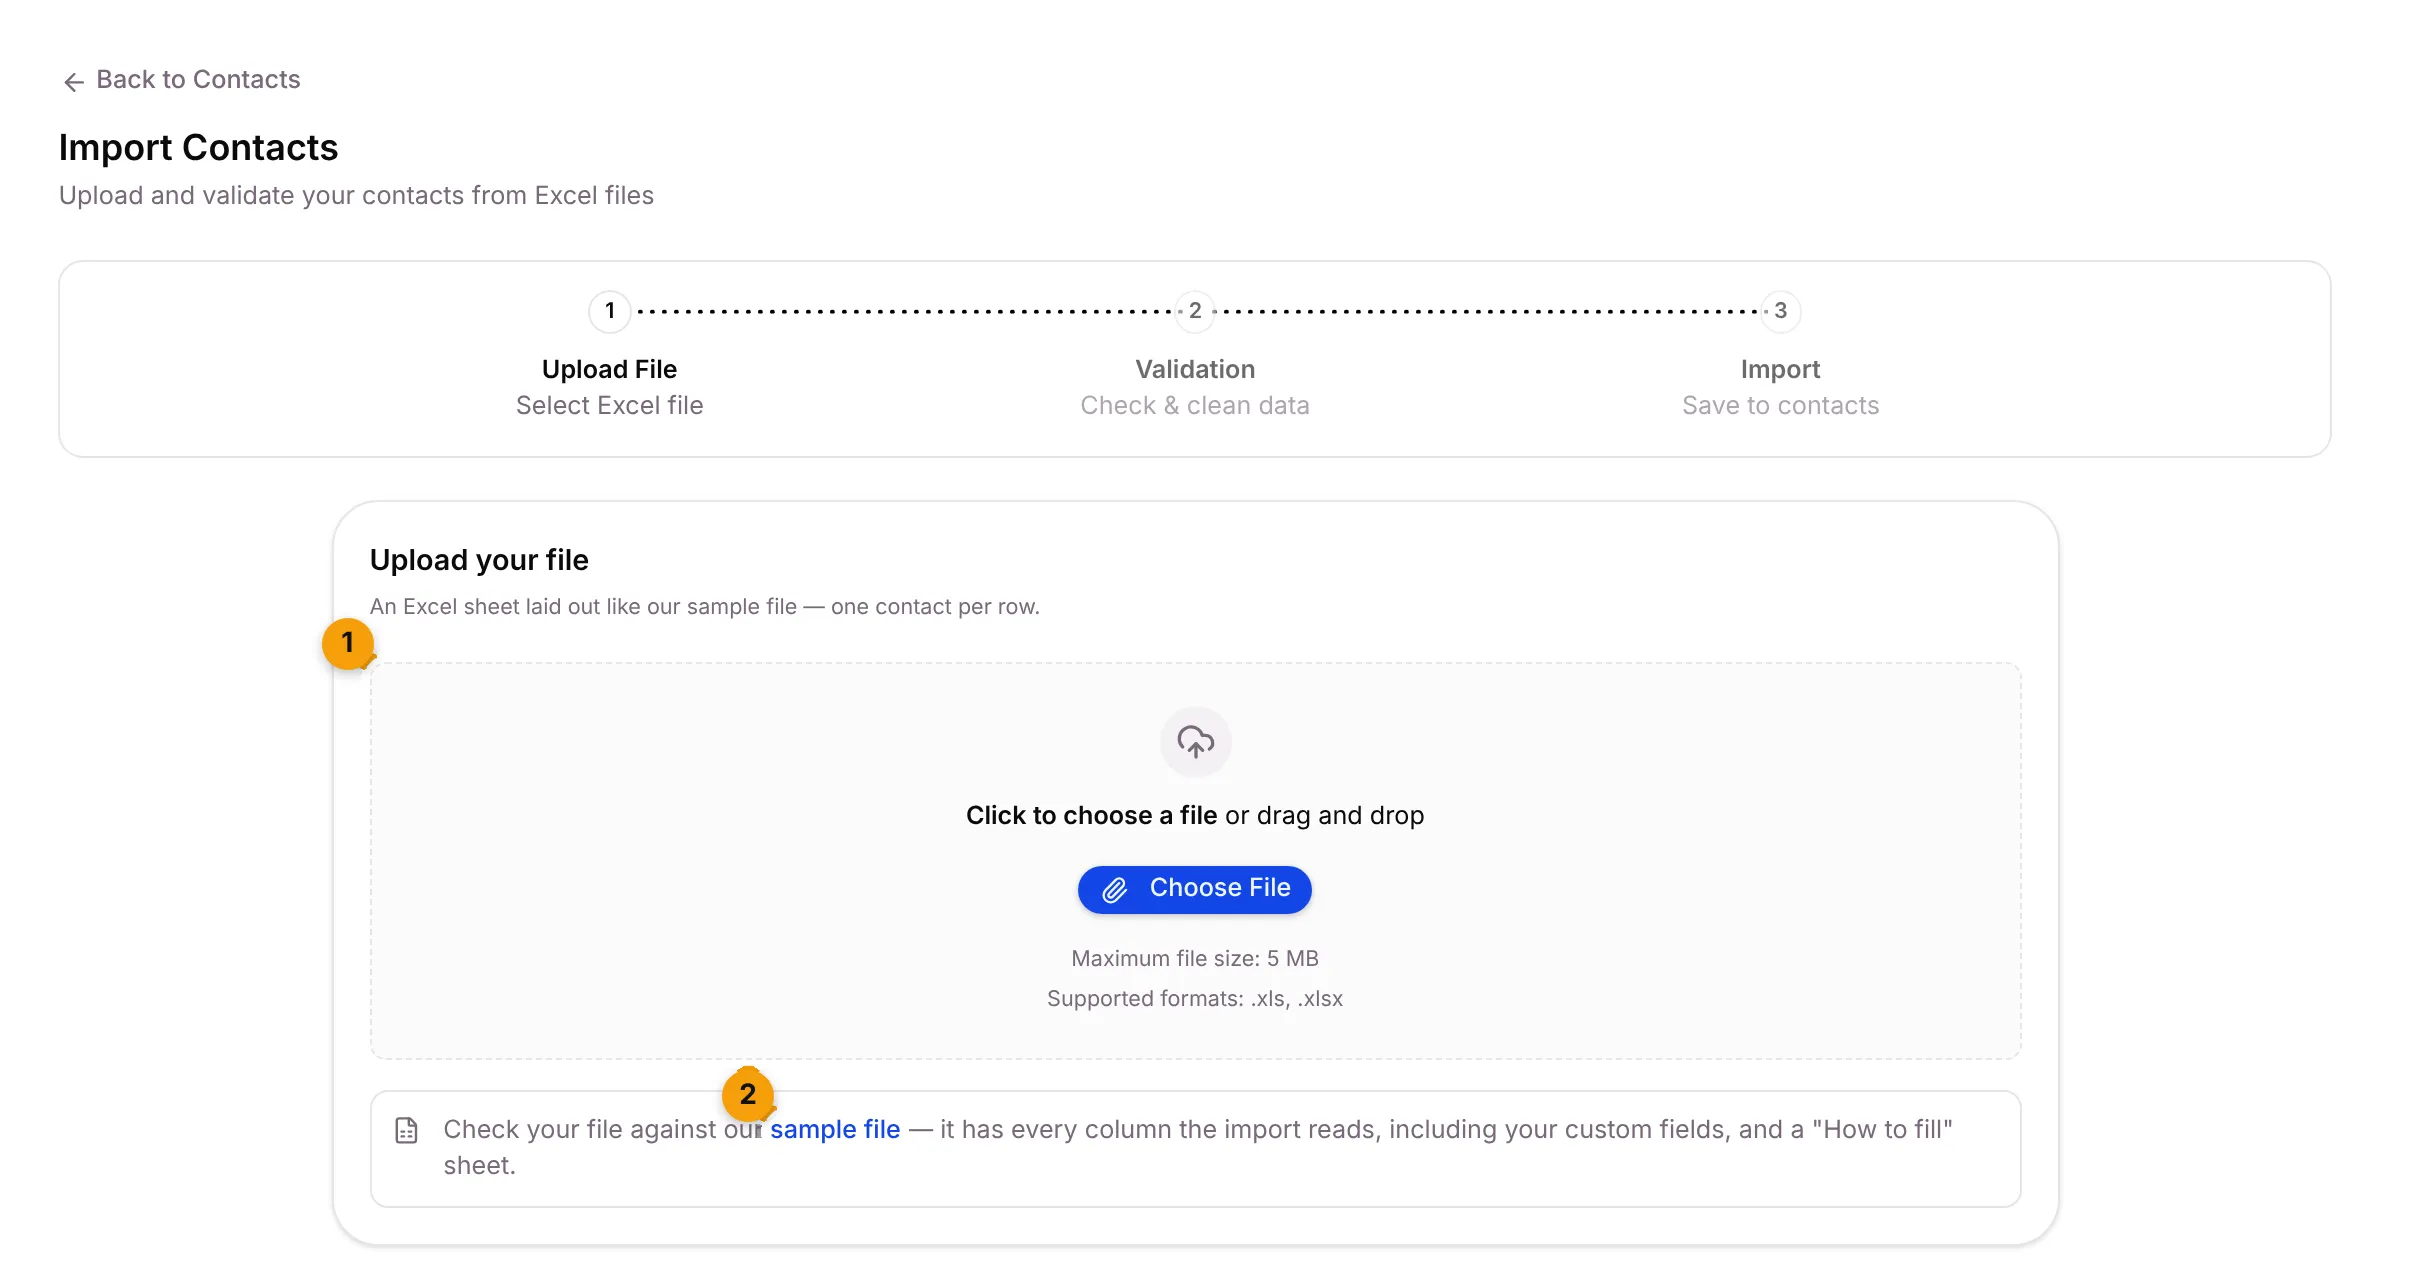Click the 'Upload File' step label
This screenshot has height=1282, width=2420.
[609, 369]
